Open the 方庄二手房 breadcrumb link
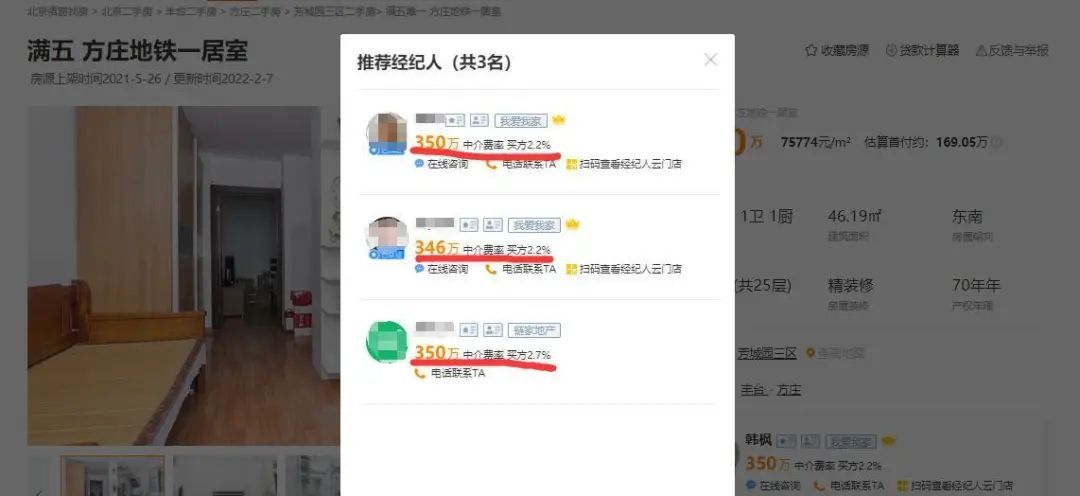The height and width of the screenshot is (496, 1080). (x=256, y=11)
